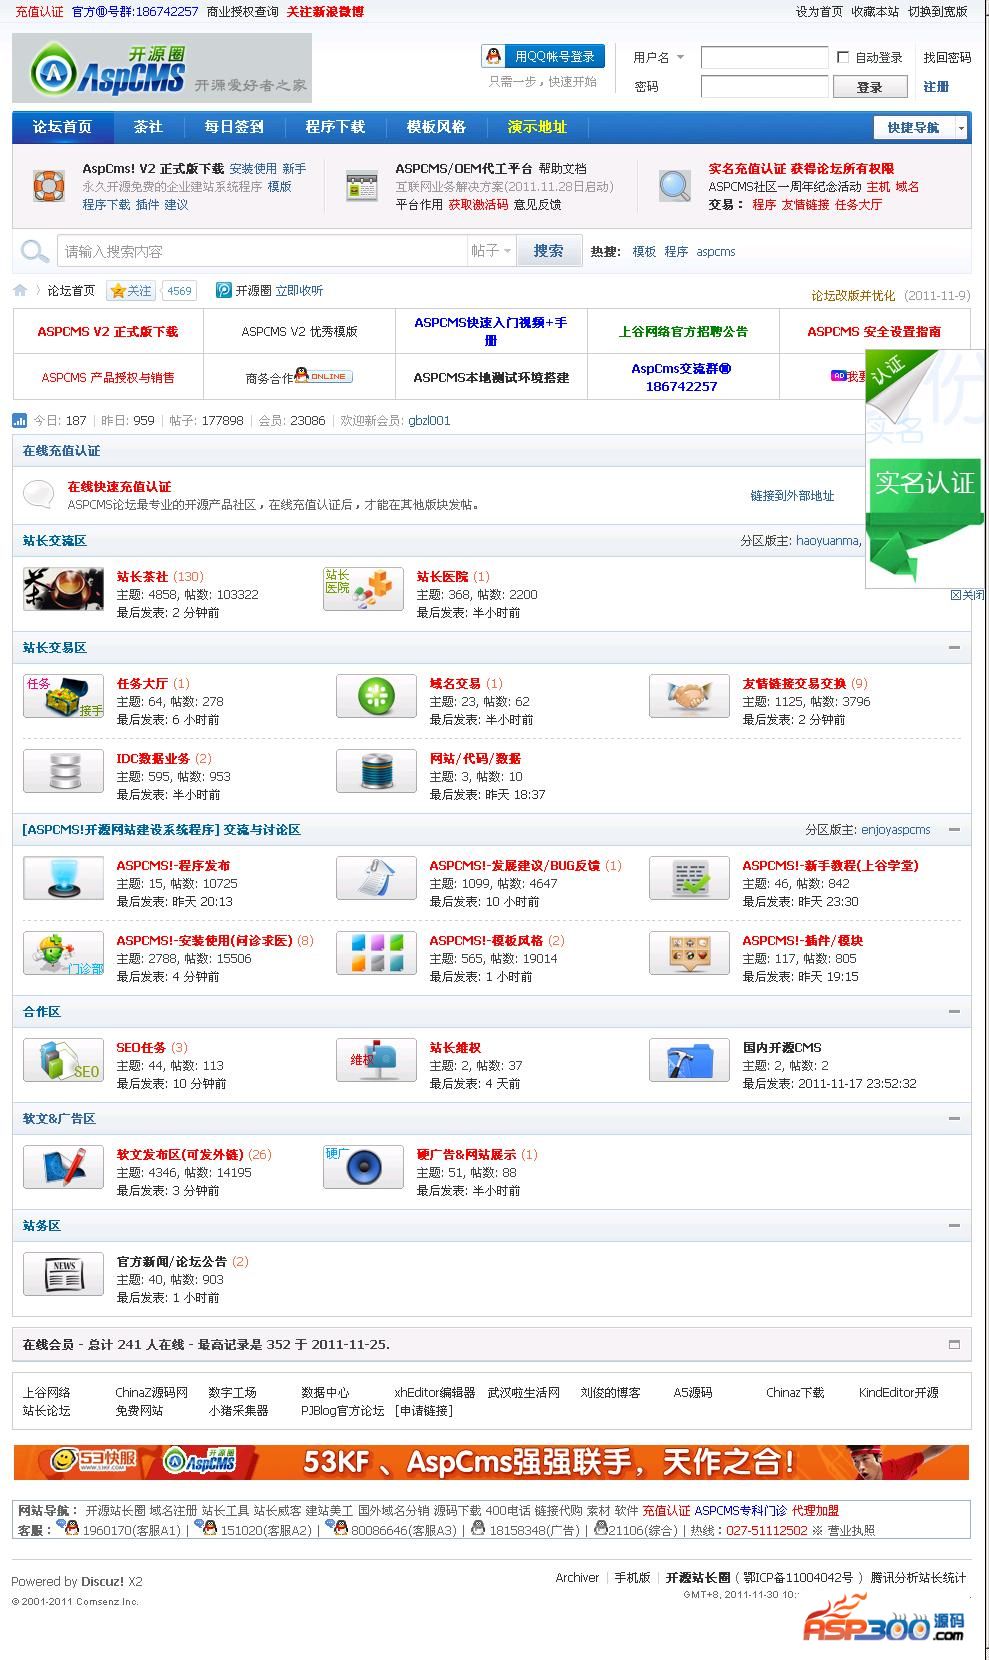Click the 密码 input field

click(x=765, y=87)
